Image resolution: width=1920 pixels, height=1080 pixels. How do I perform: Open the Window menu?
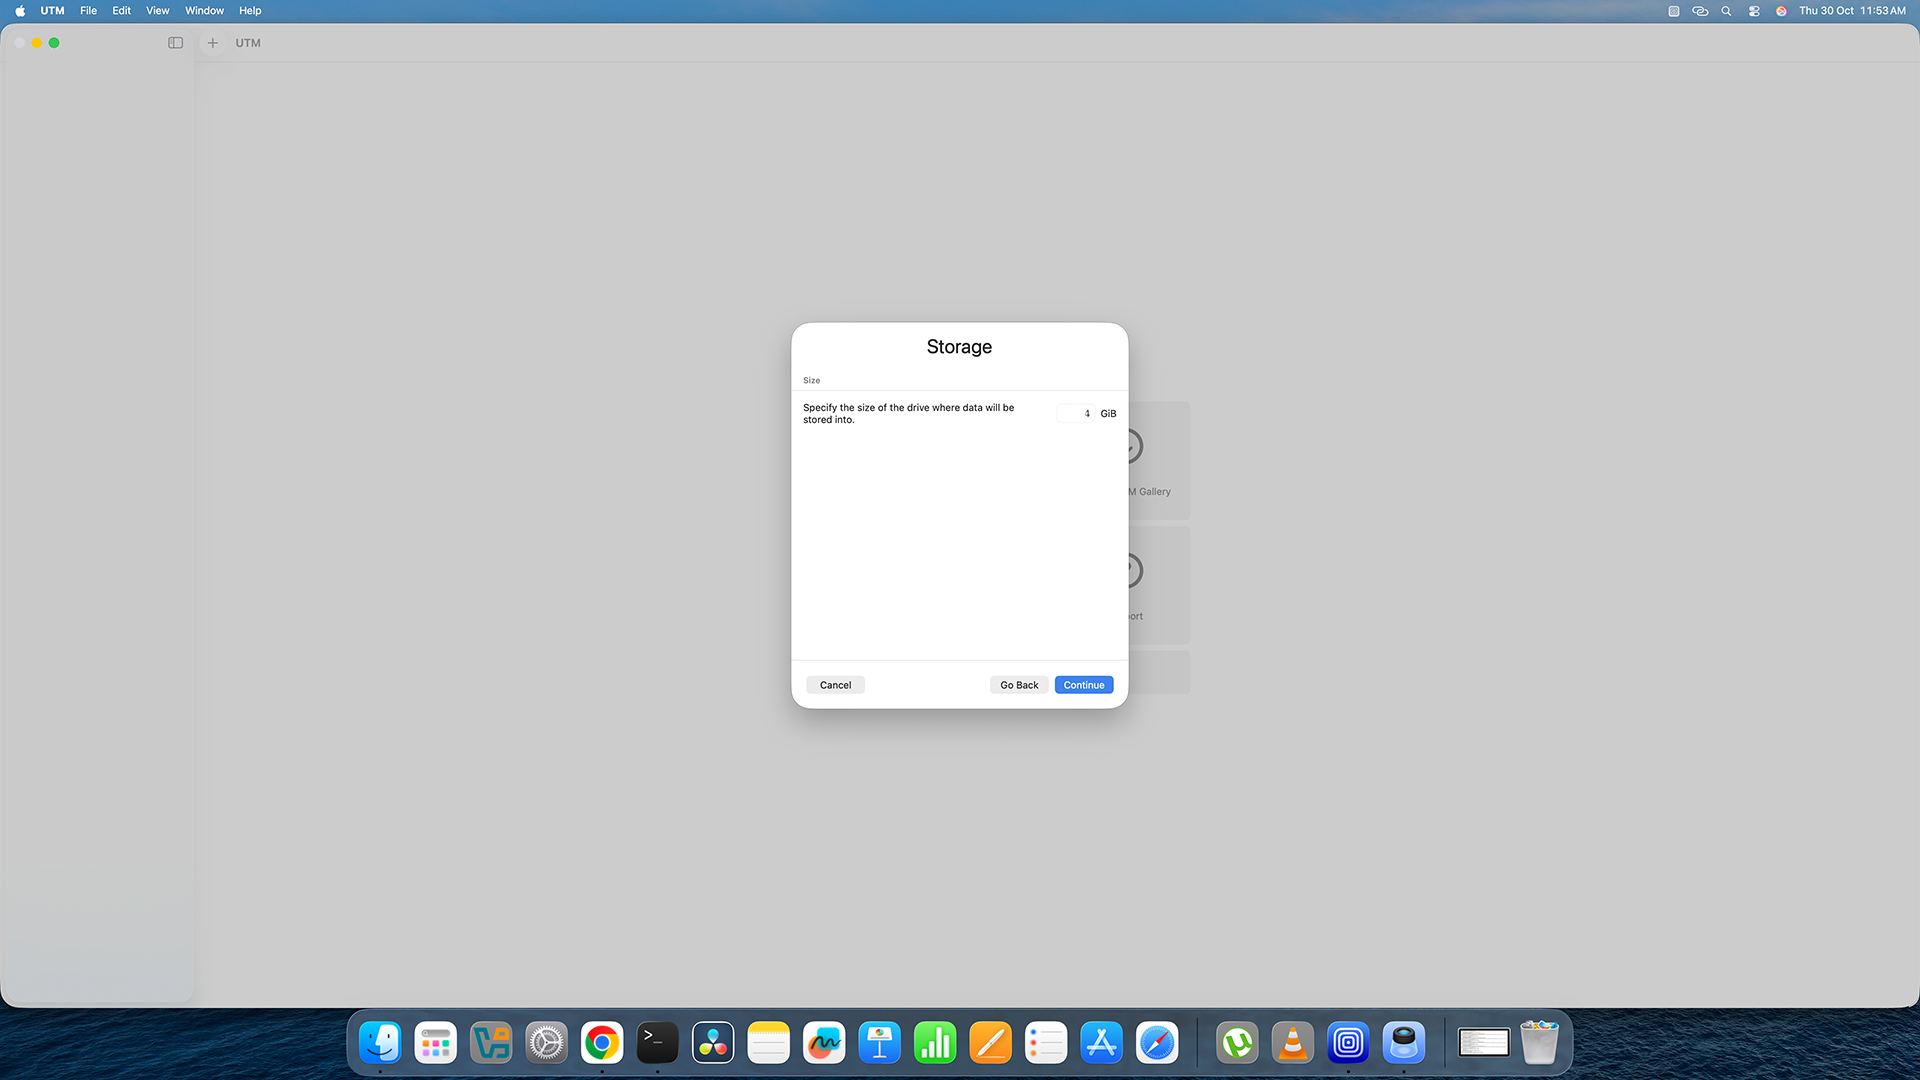(x=204, y=11)
